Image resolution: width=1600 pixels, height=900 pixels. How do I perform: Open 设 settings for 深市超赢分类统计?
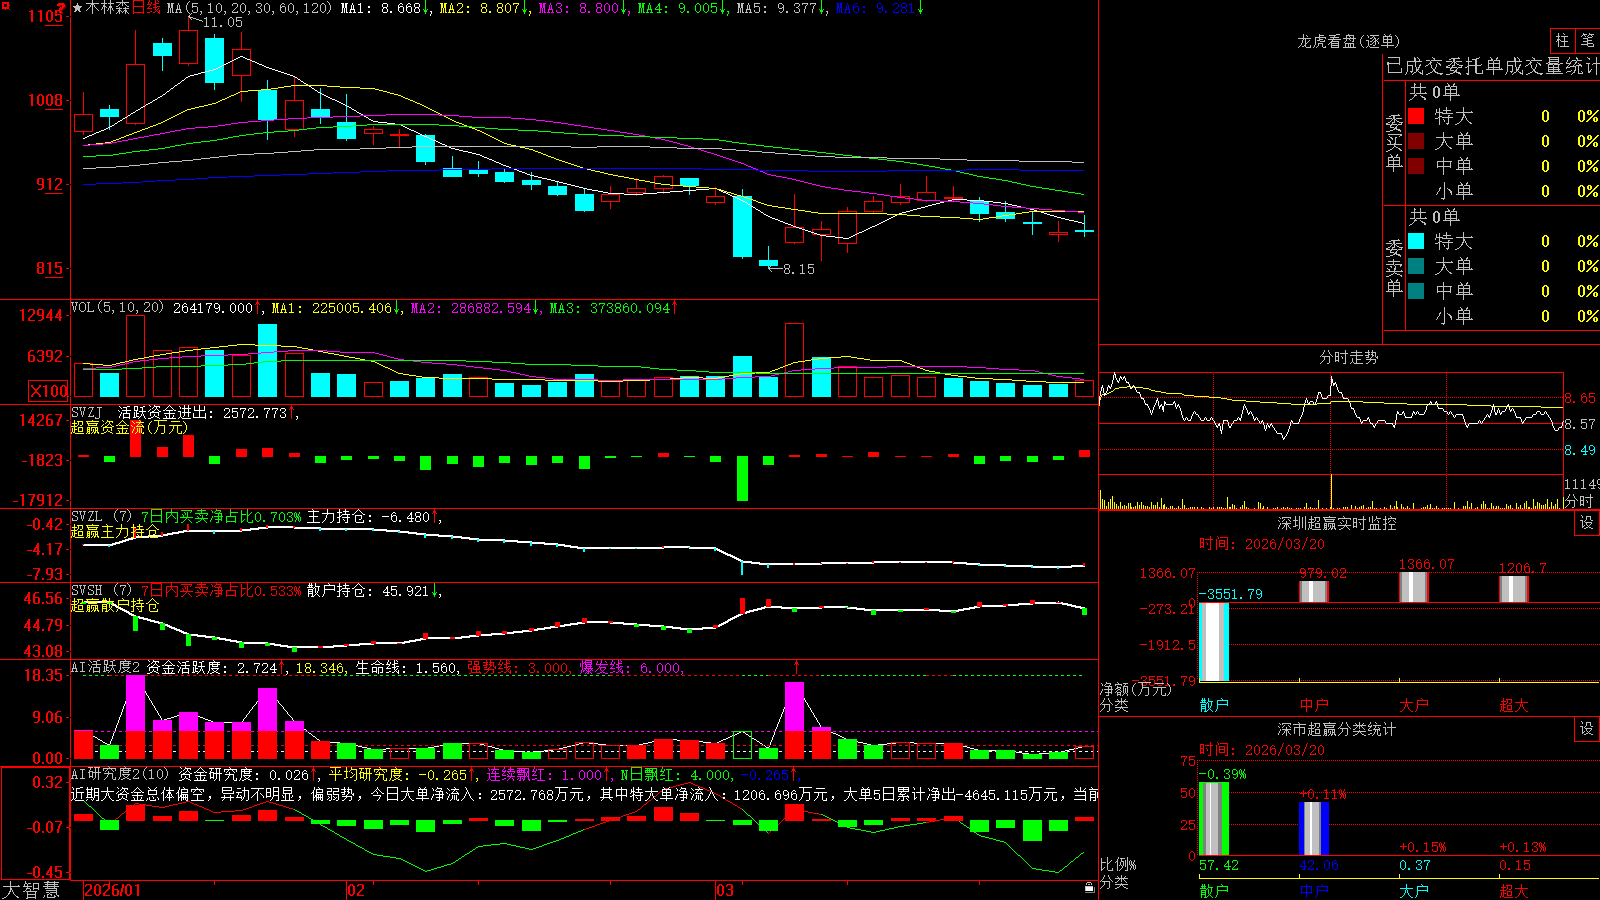coord(1587,729)
